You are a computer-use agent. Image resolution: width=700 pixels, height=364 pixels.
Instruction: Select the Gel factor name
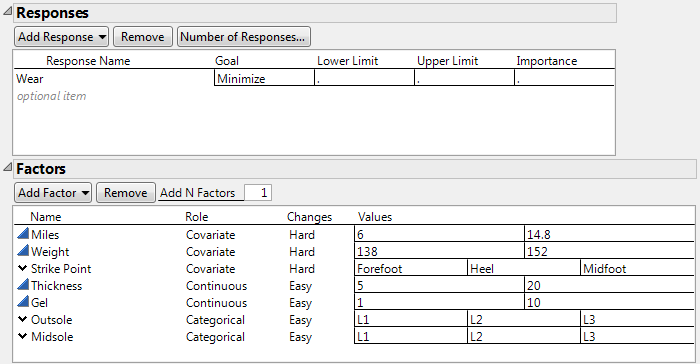[39, 302]
